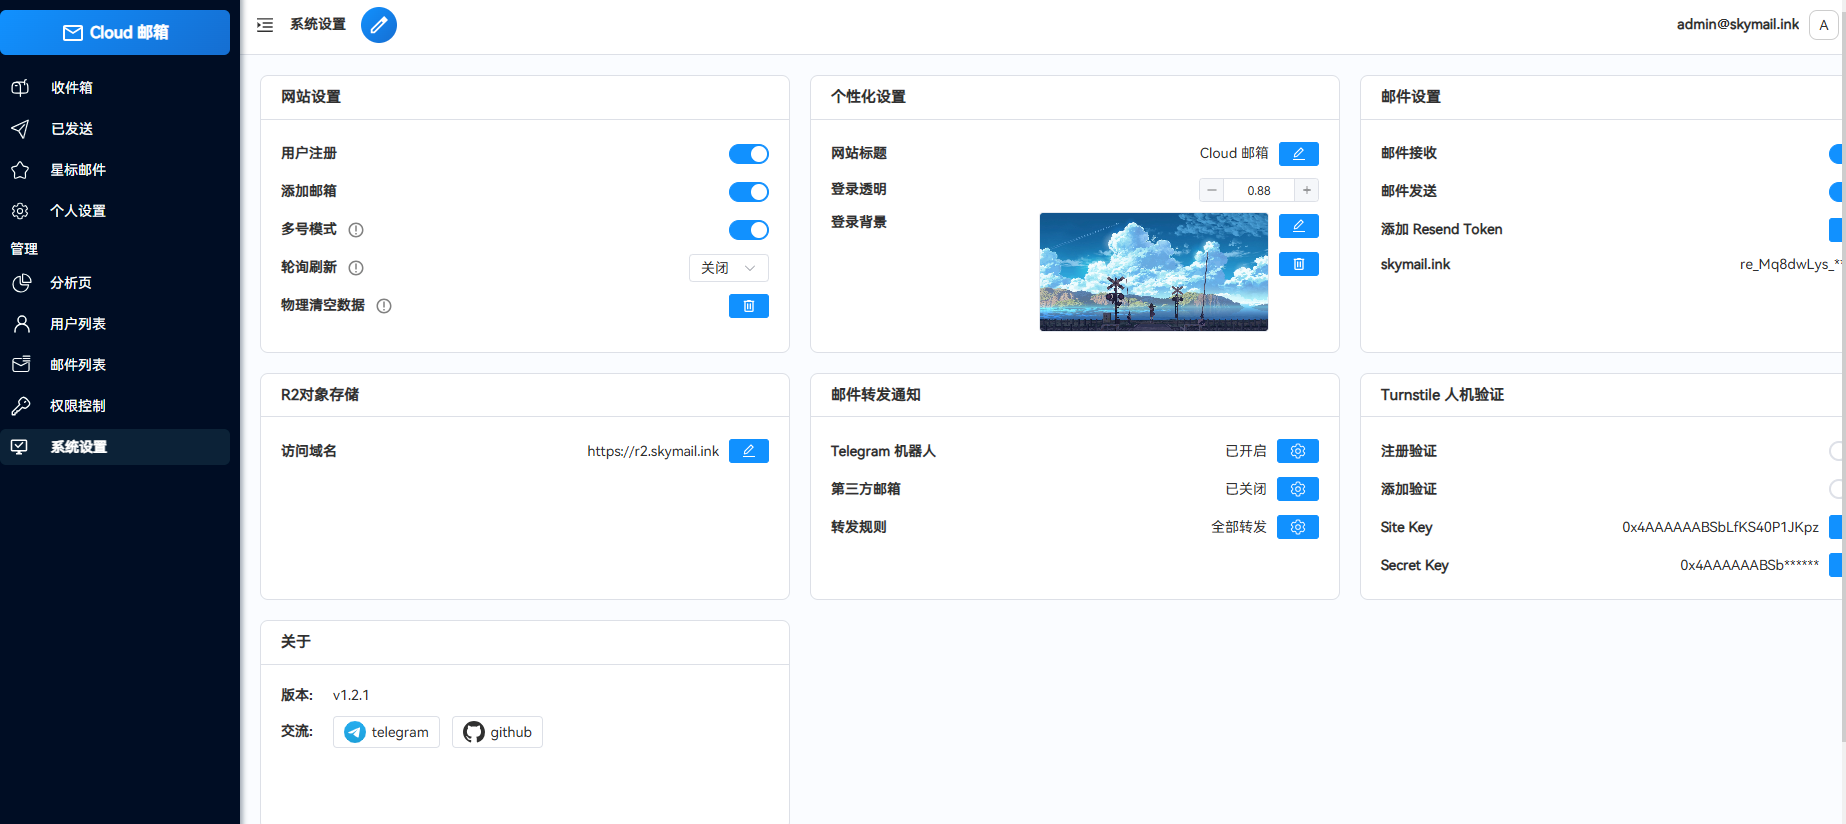
Task: Click admin@skymail.ink account name
Action: click(1738, 25)
